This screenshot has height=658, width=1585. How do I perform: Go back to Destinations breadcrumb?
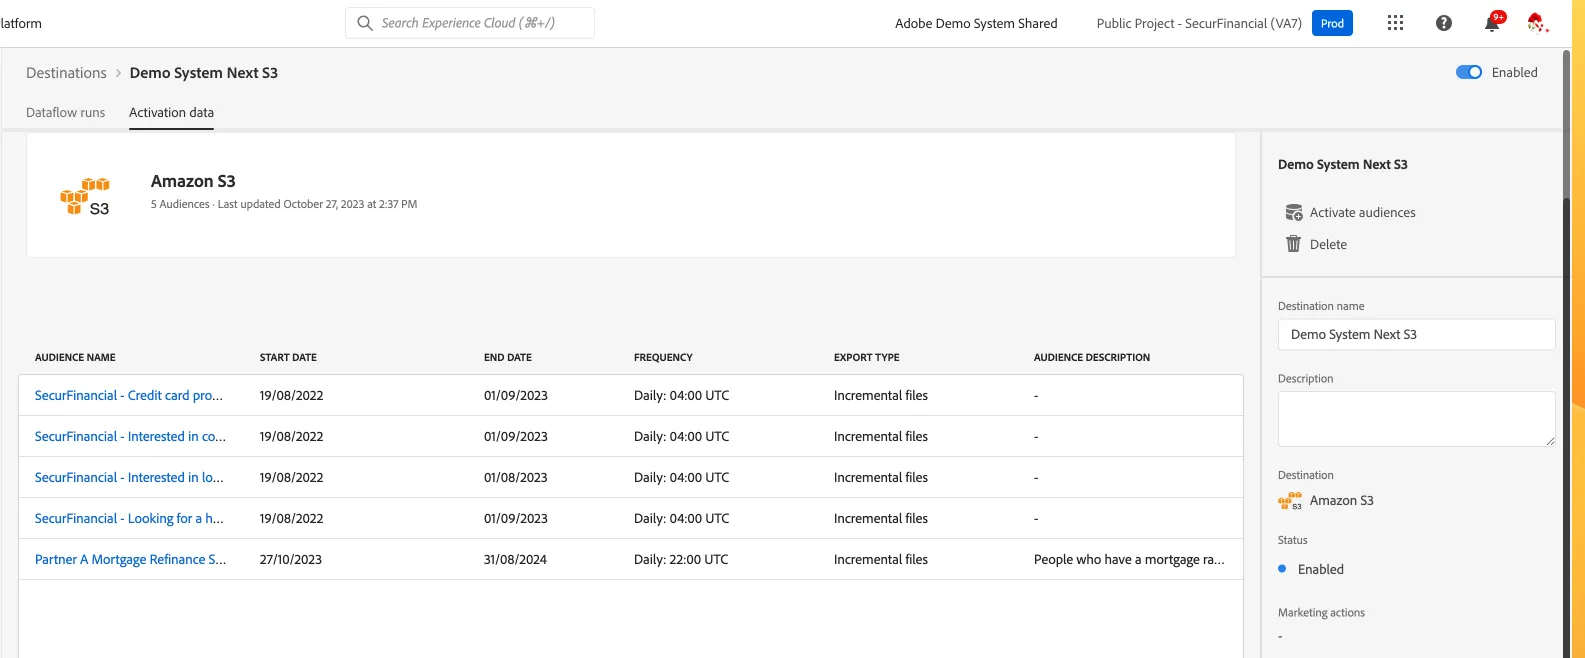pos(66,73)
